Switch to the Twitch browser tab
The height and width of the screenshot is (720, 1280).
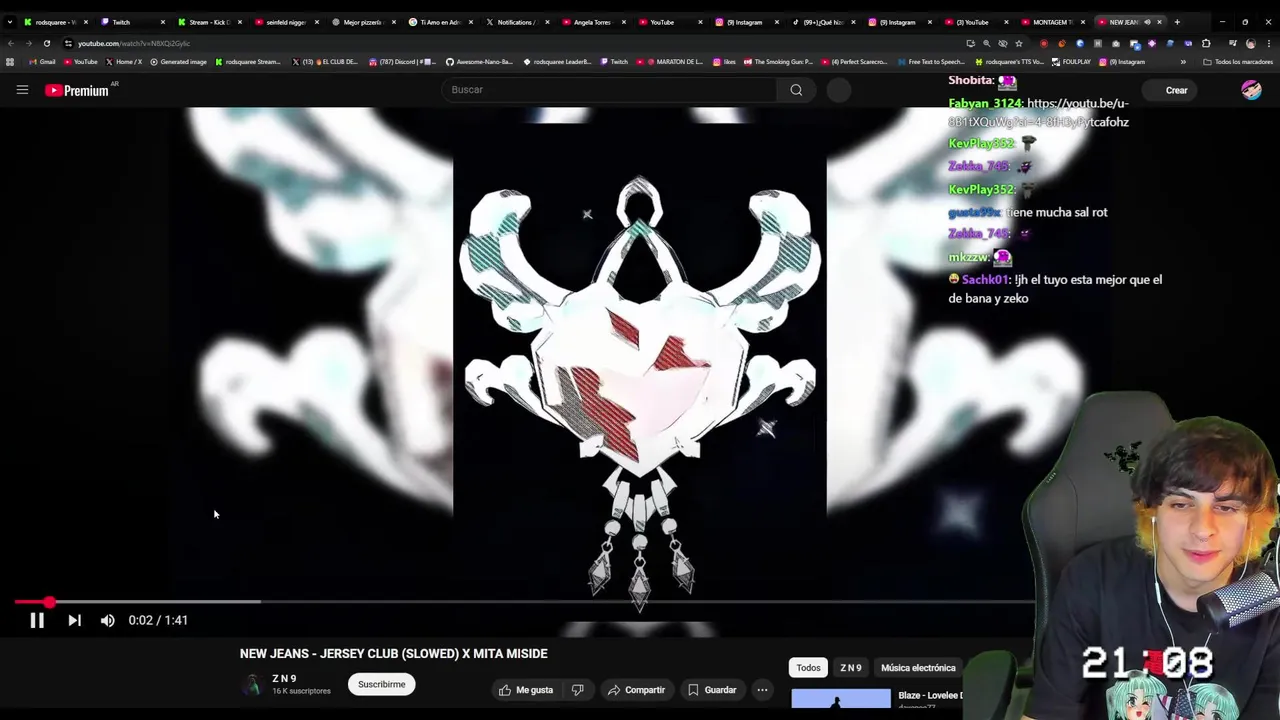click(x=133, y=22)
